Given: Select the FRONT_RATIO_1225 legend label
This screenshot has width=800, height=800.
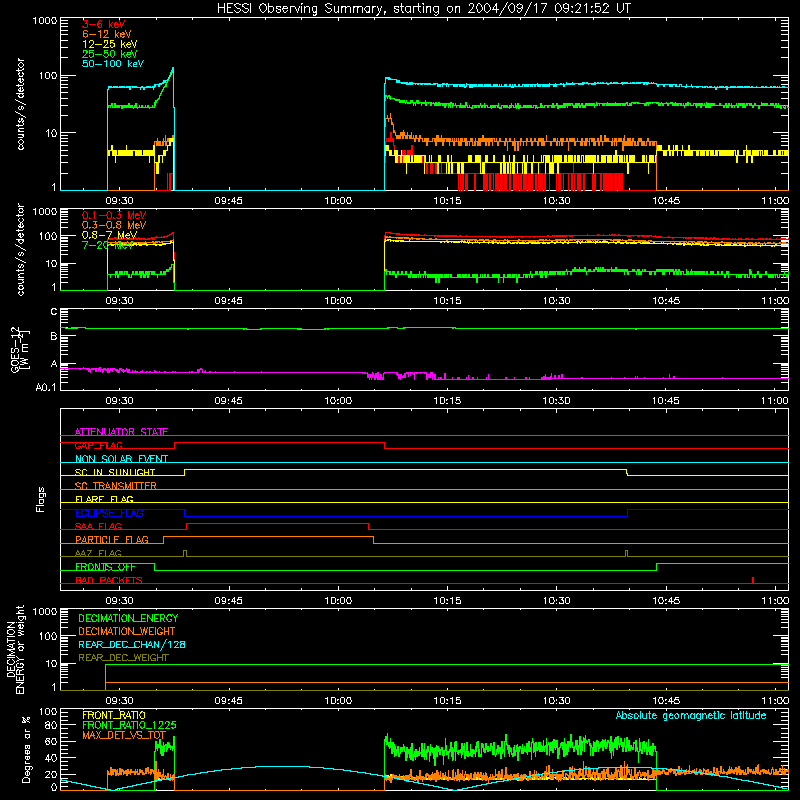Looking at the screenshot, I should click(129, 726).
